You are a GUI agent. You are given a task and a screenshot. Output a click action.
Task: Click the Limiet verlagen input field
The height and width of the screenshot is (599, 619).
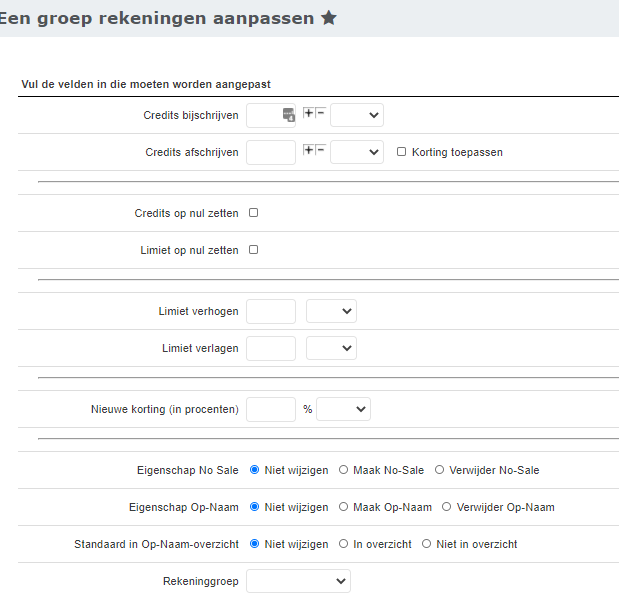coord(271,348)
